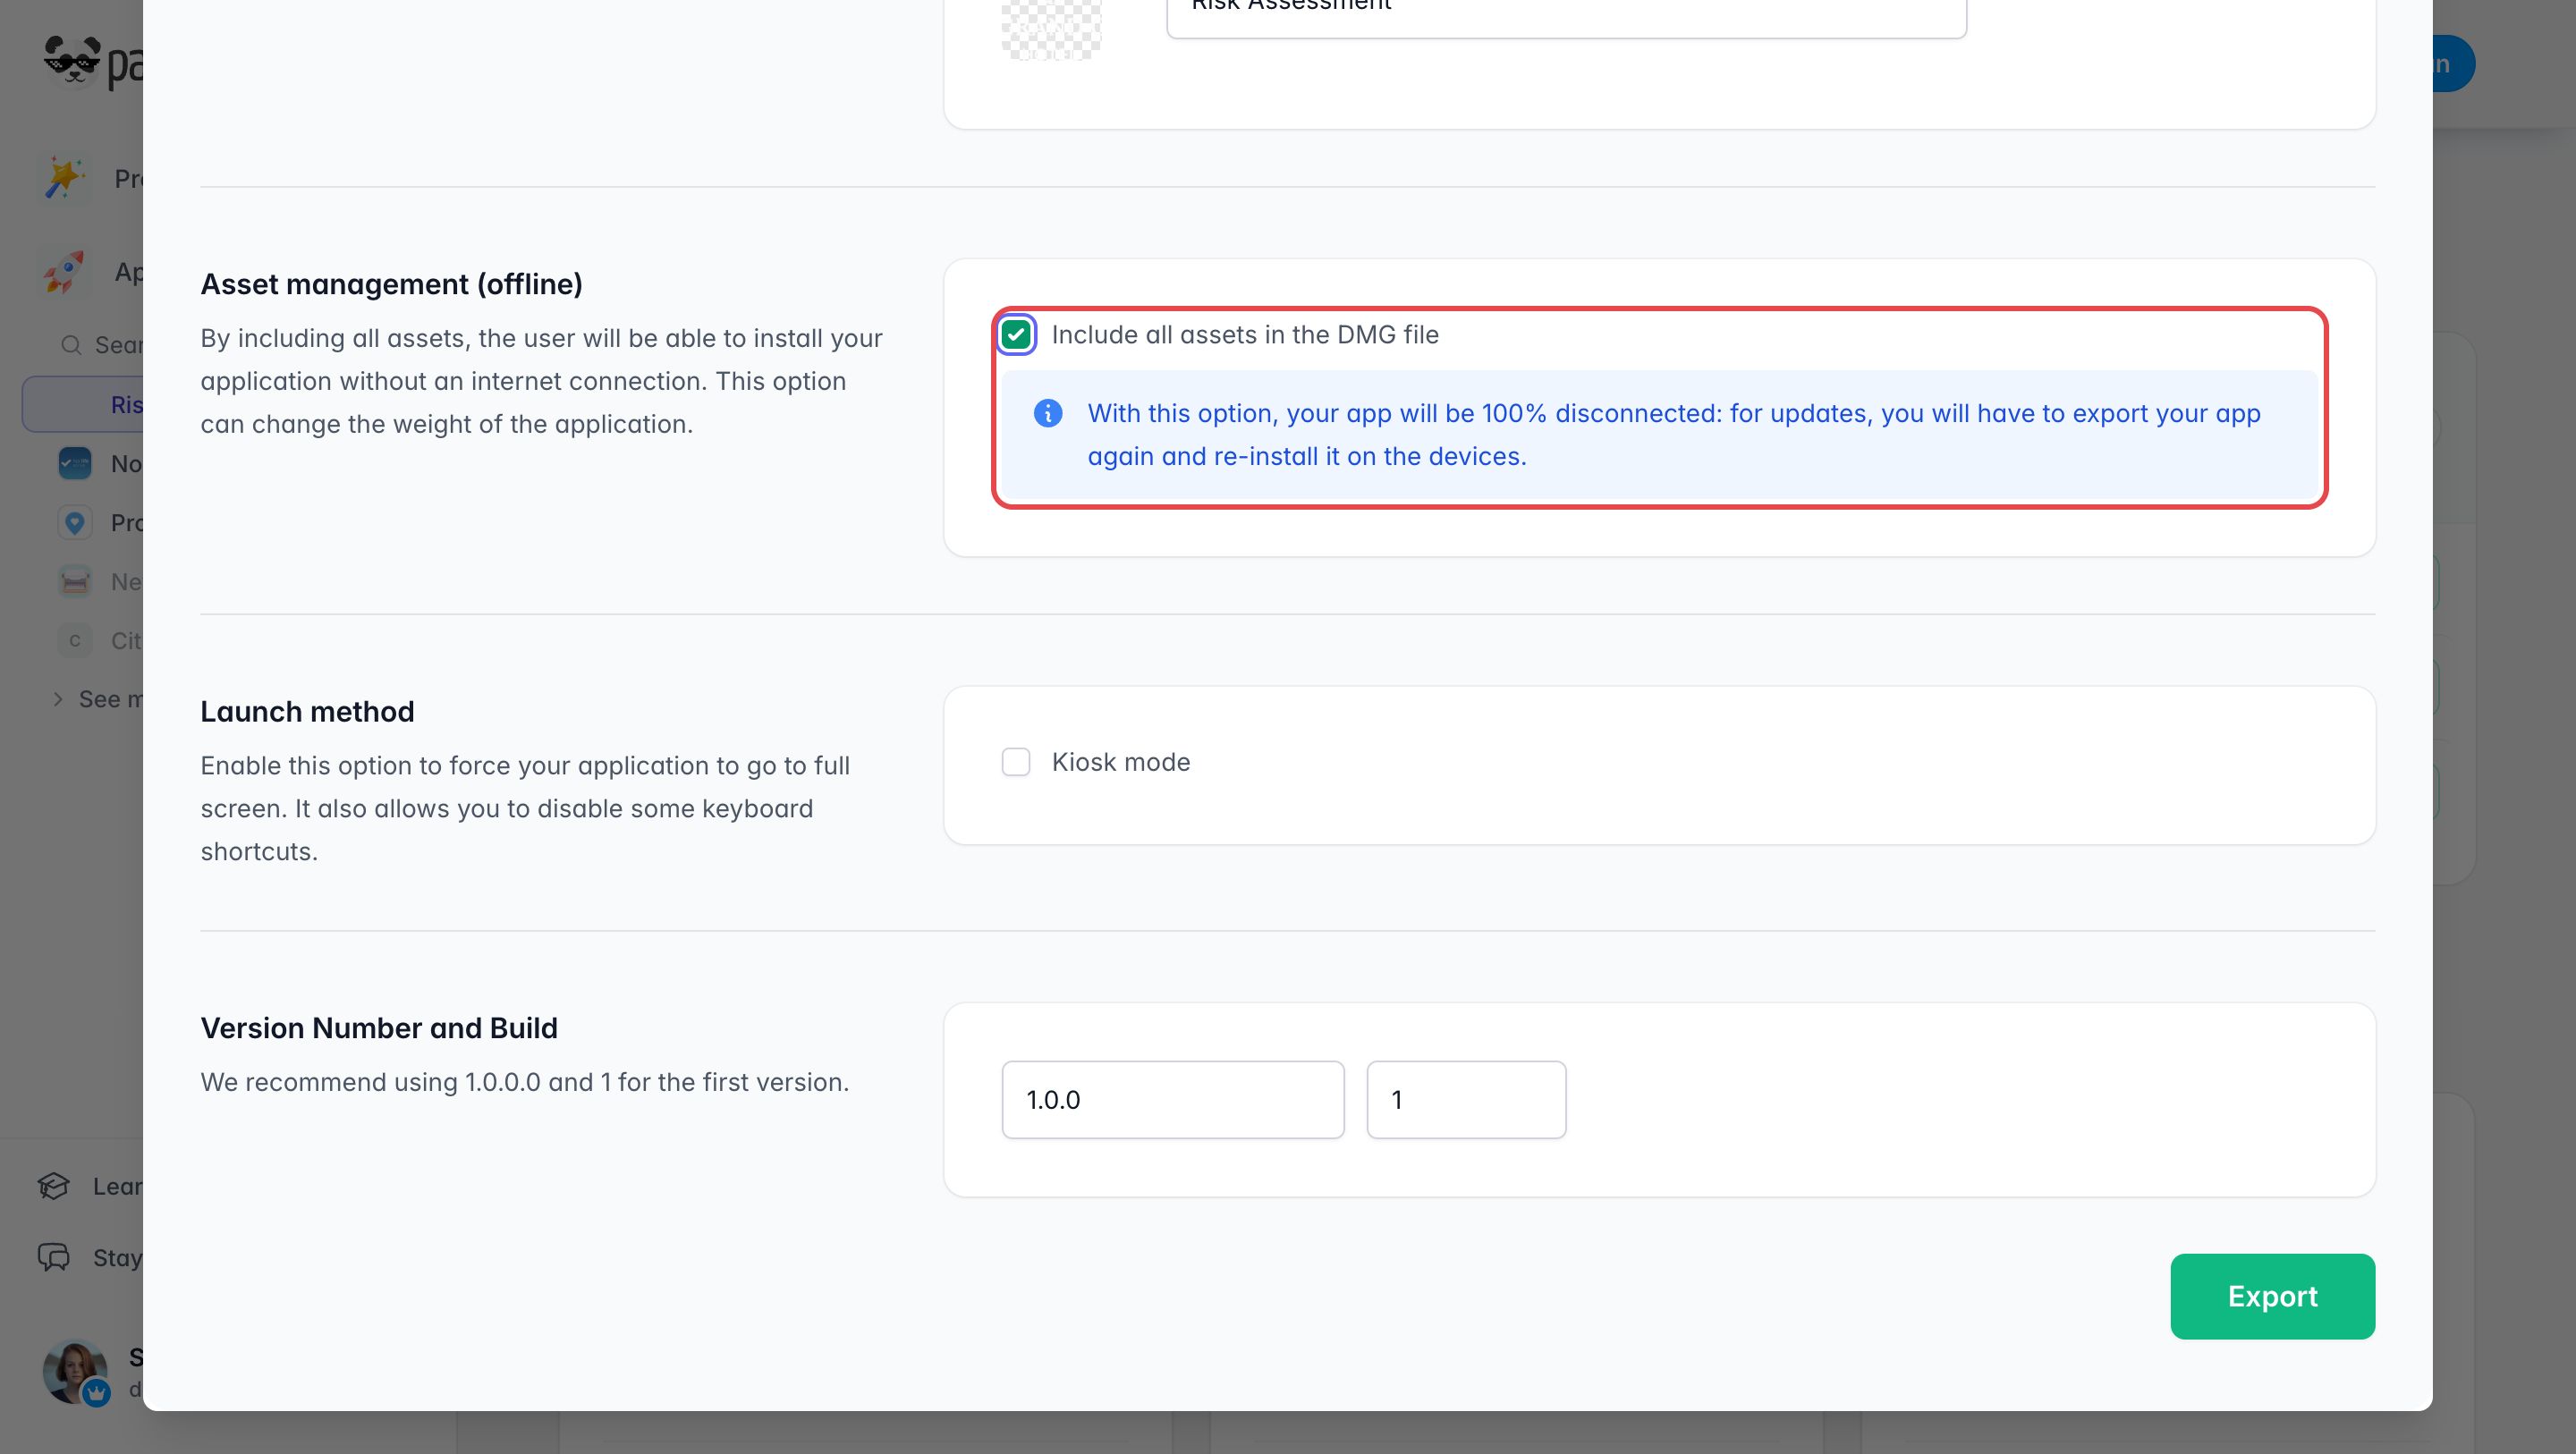Edit the version number field 1.0.0
Screen dimensions: 2576x1454
(1173, 1099)
